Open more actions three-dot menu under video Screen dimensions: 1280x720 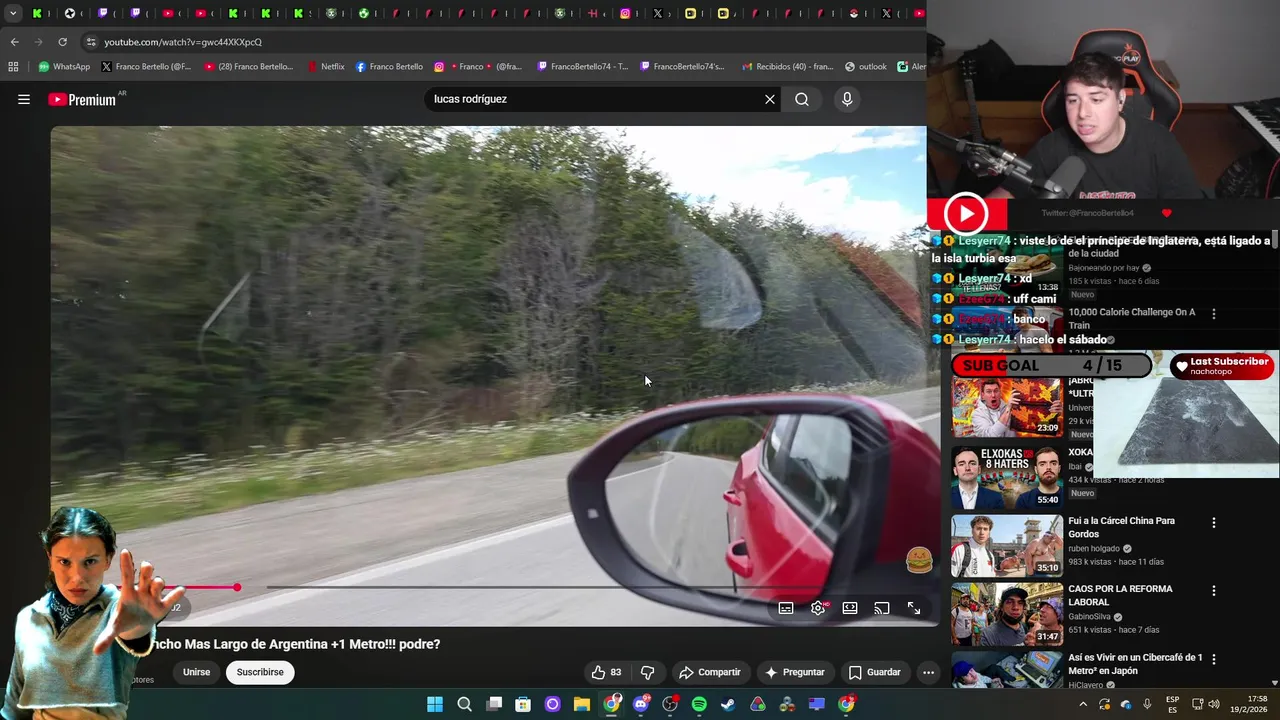[928, 672]
